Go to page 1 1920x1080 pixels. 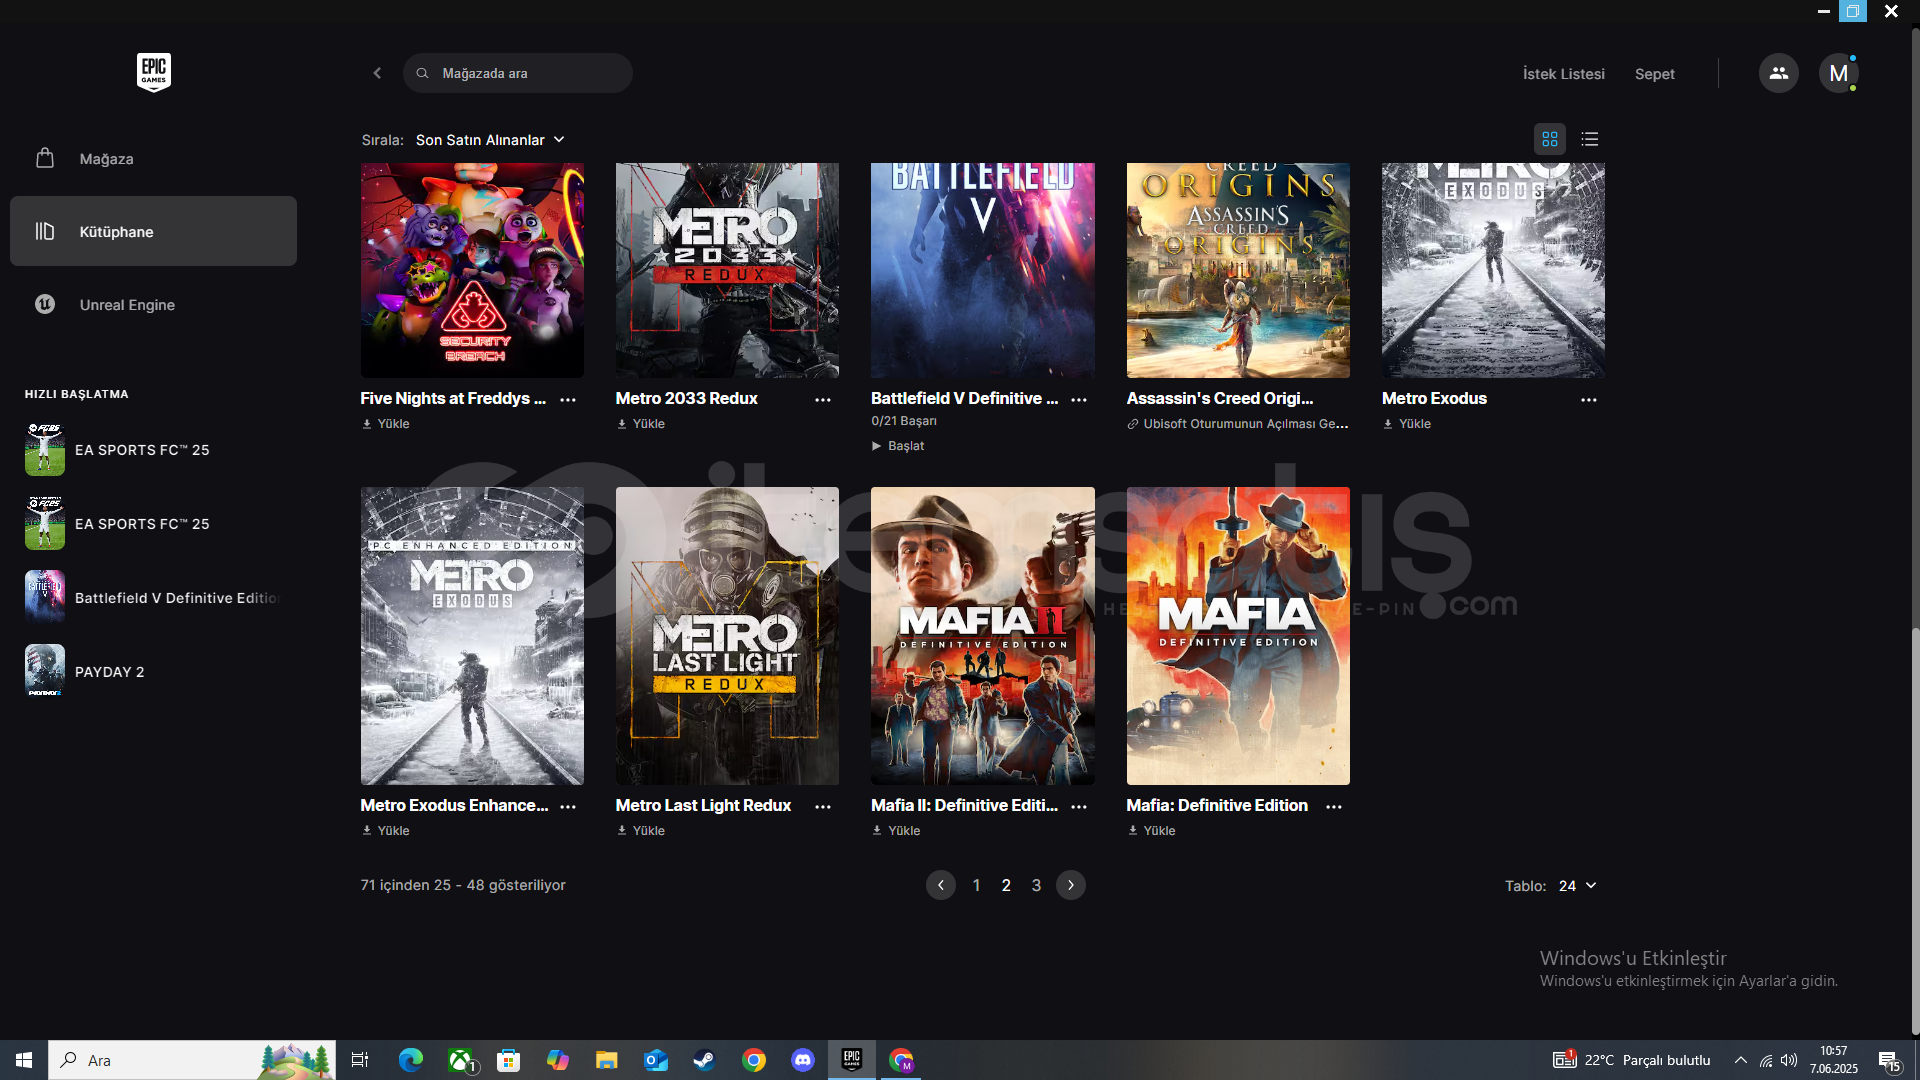click(x=976, y=885)
